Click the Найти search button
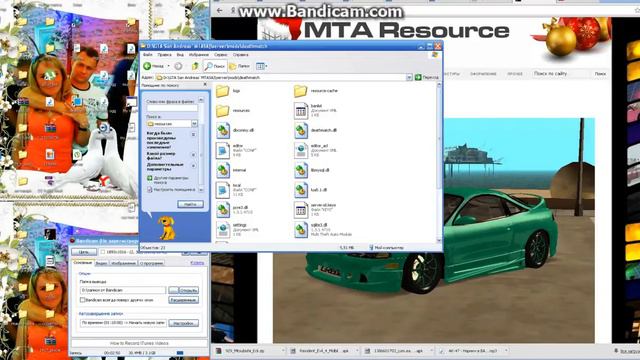 point(190,204)
